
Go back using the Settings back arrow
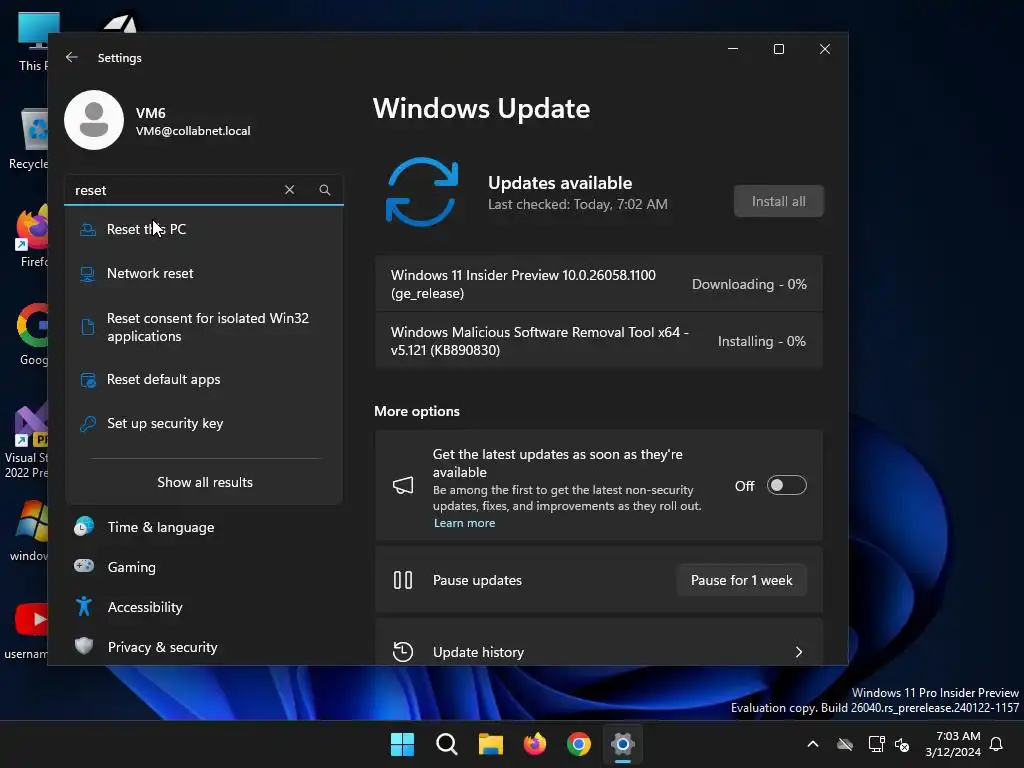pyautogui.click(x=72, y=57)
